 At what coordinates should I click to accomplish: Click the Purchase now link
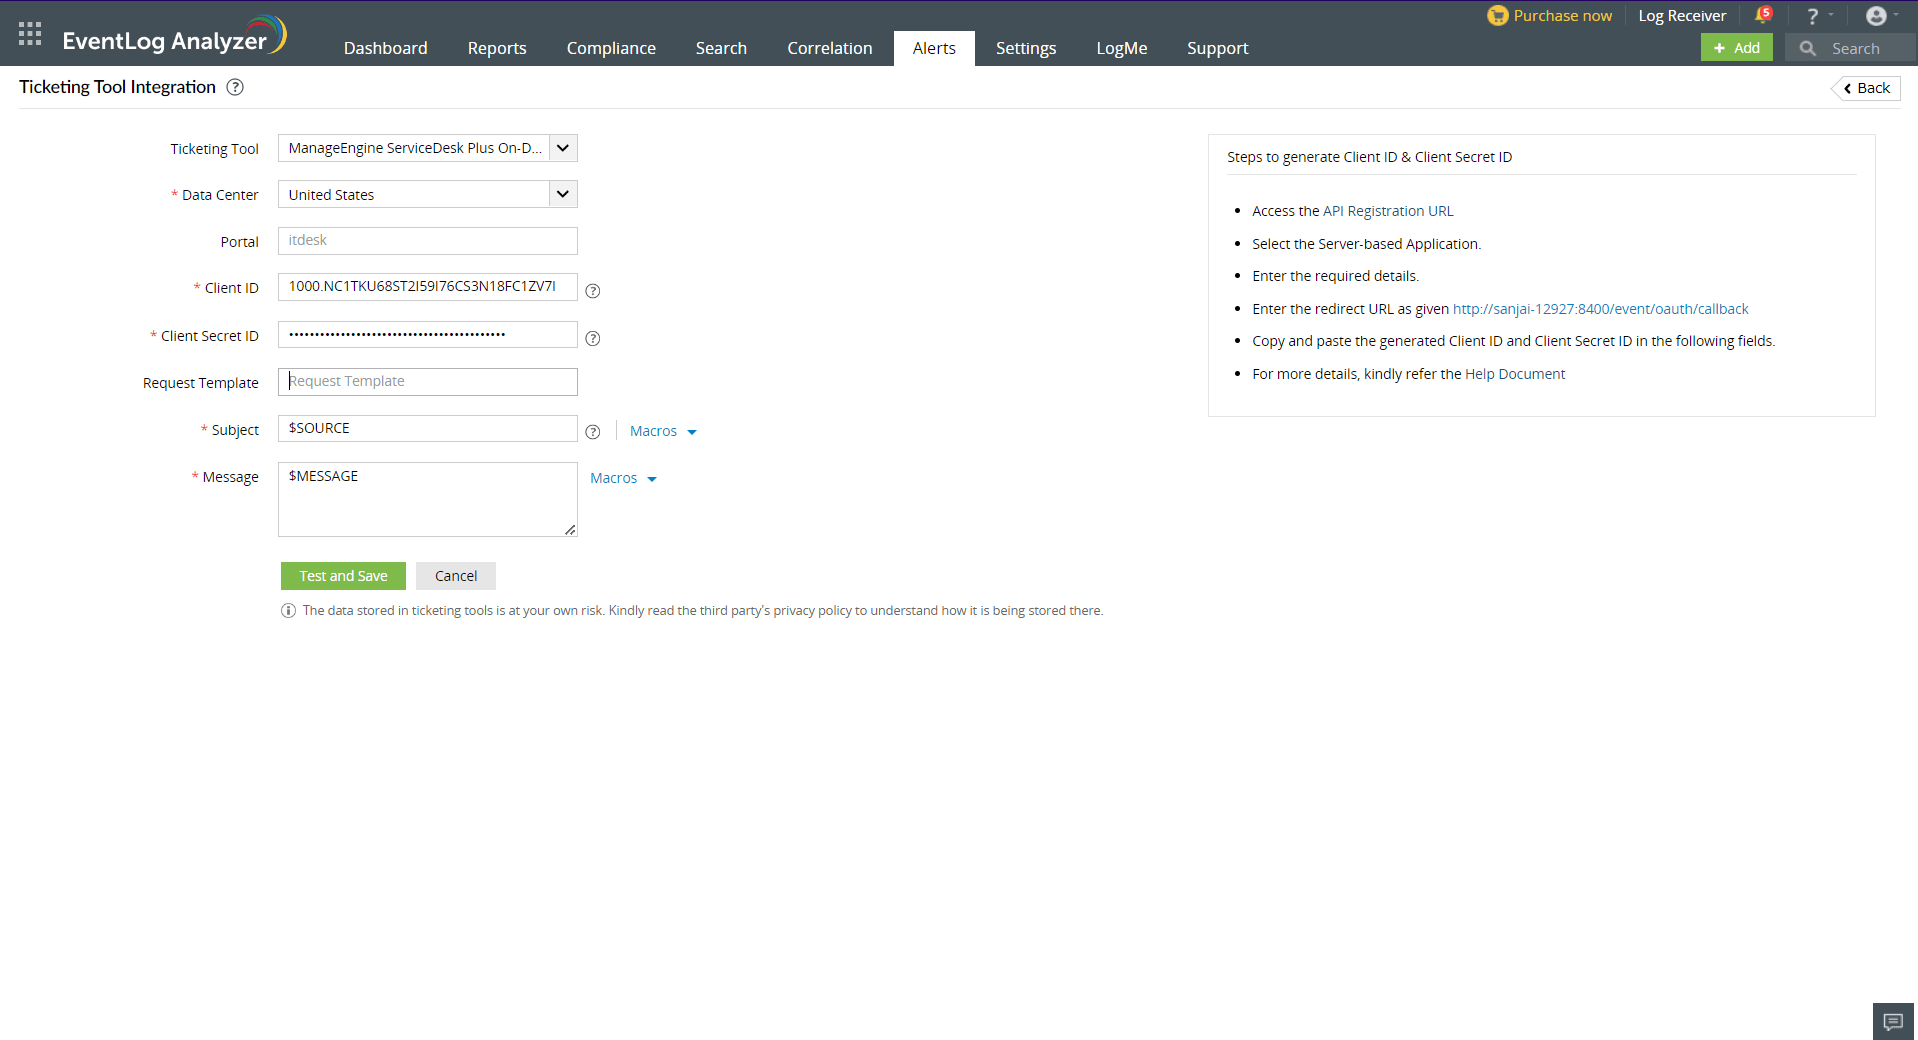click(1563, 16)
